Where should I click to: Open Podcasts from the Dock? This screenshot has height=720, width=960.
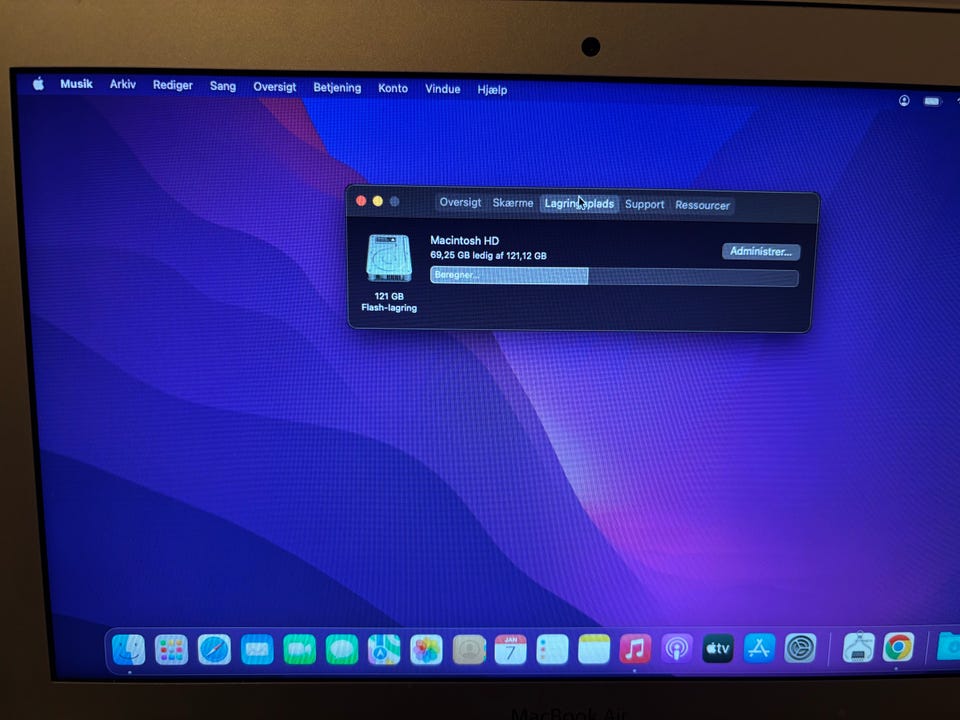click(677, 649)
